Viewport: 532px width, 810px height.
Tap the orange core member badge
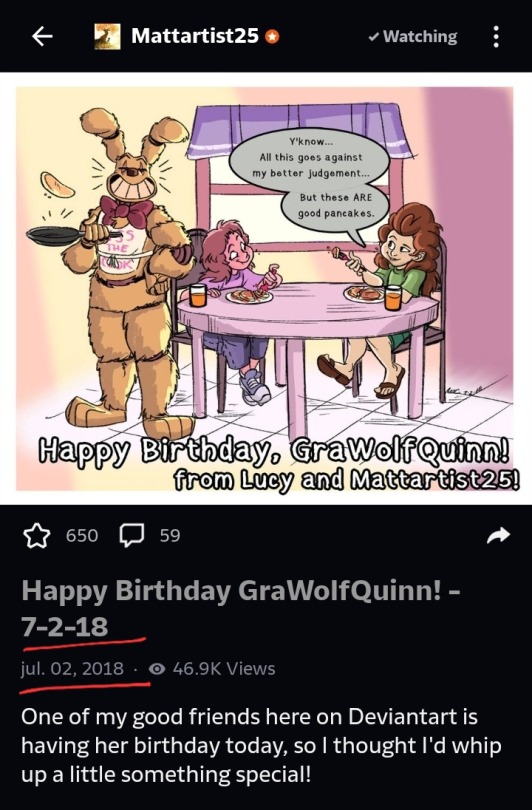(x=272, y=37)
